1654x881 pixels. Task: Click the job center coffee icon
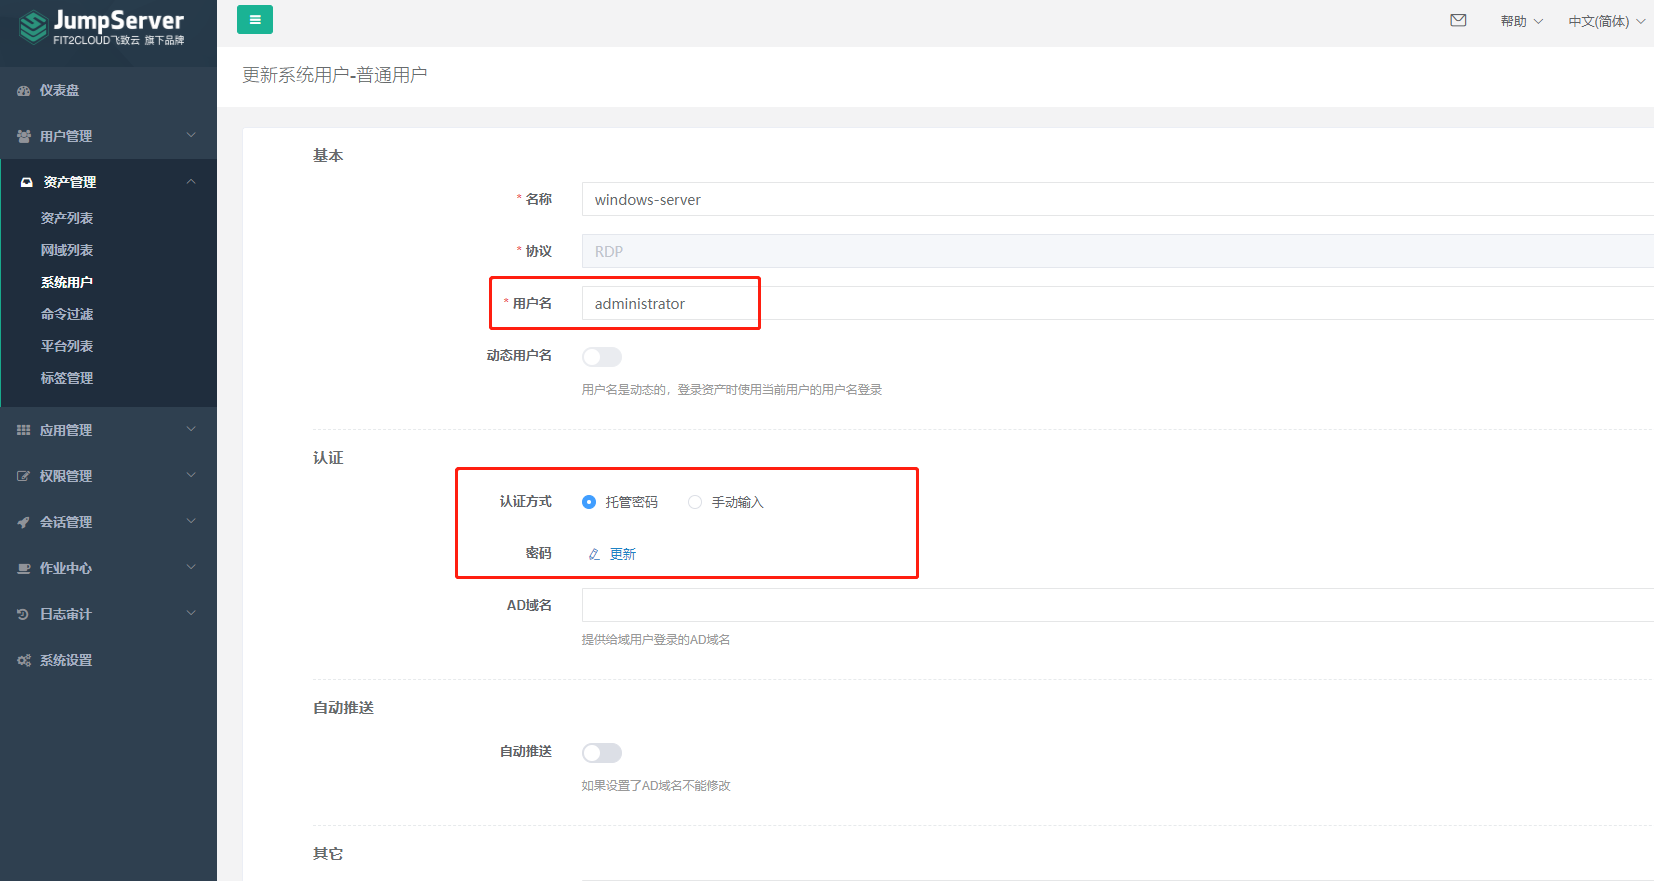pyautogui.click(x=24, y=568)
